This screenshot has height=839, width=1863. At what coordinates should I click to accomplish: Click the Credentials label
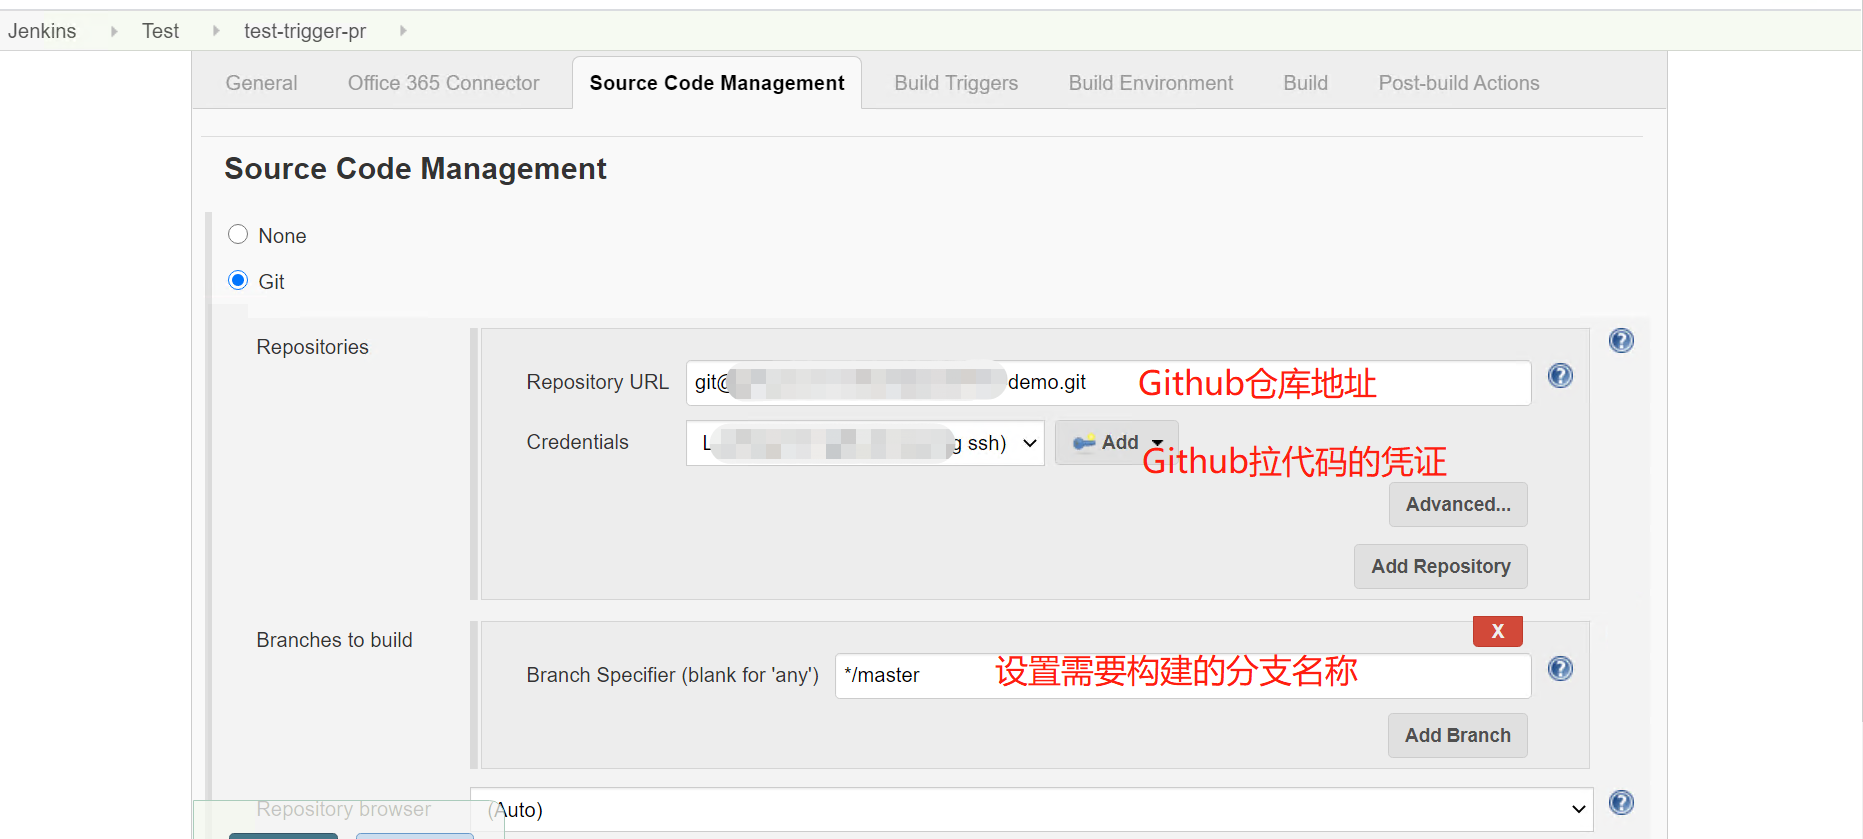pos(578,442)
